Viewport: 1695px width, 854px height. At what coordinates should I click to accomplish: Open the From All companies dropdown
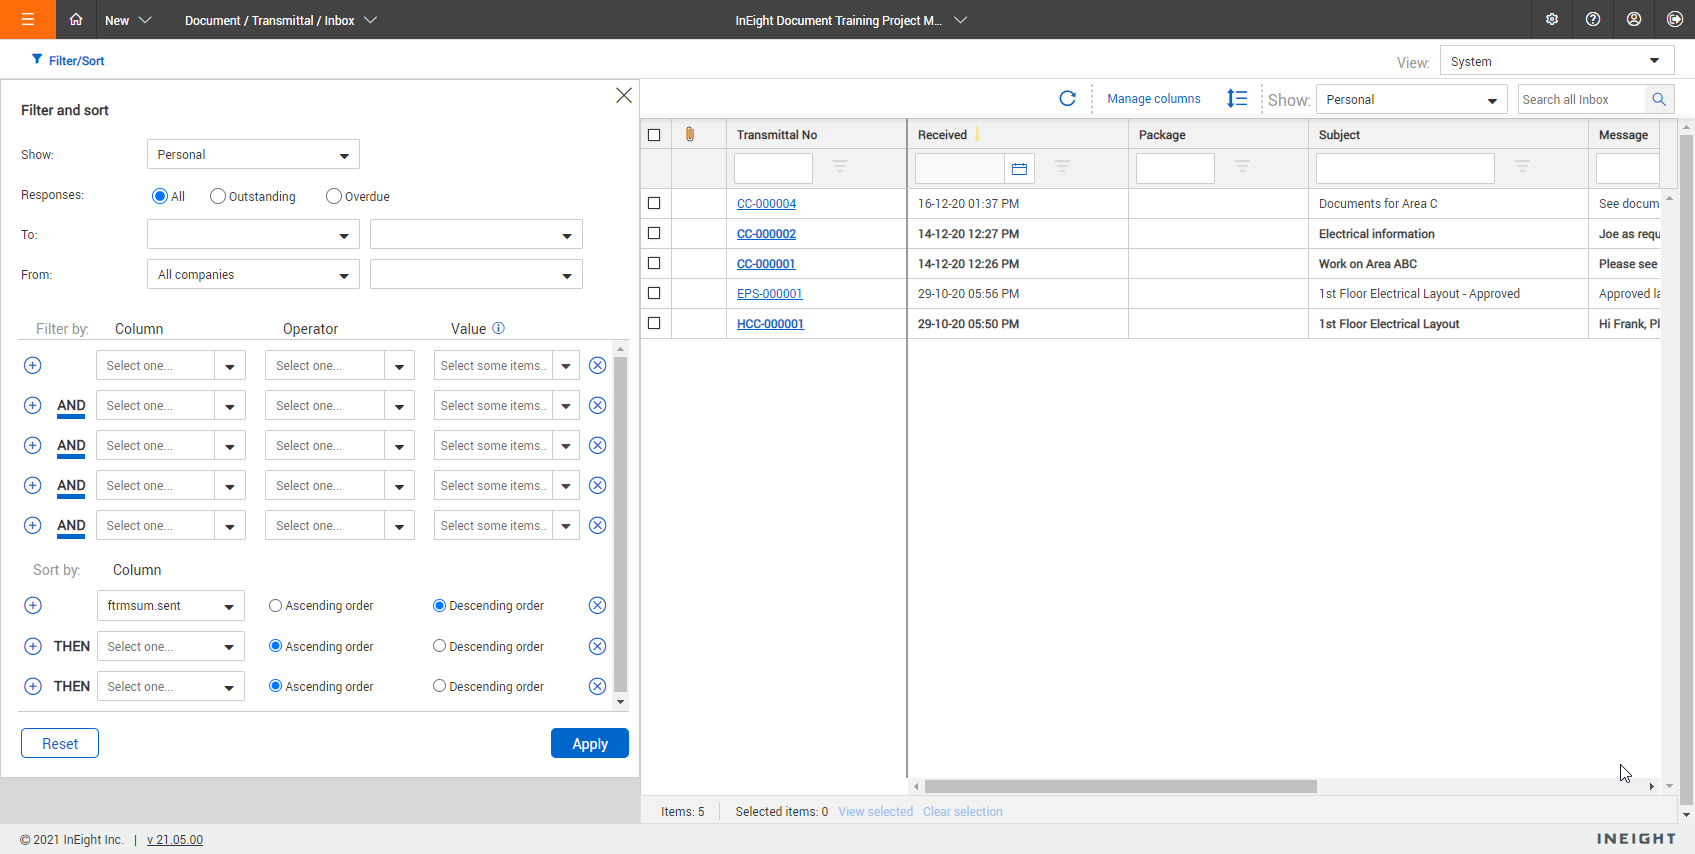252,275
